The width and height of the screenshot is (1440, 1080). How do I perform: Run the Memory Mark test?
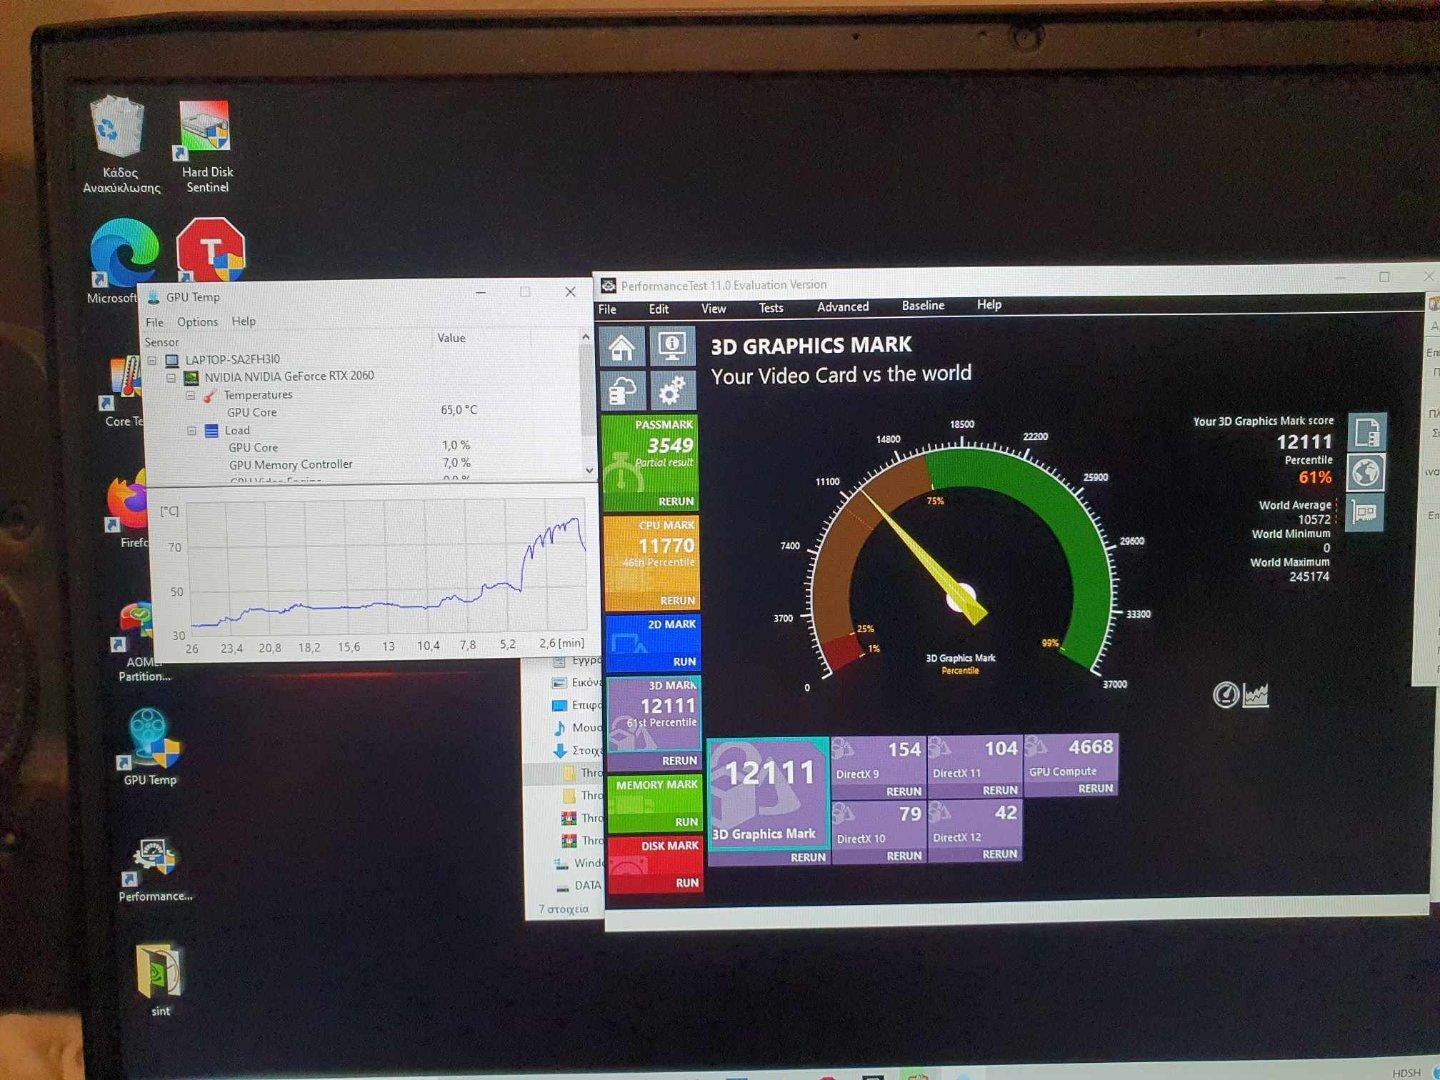click(686, 822)
